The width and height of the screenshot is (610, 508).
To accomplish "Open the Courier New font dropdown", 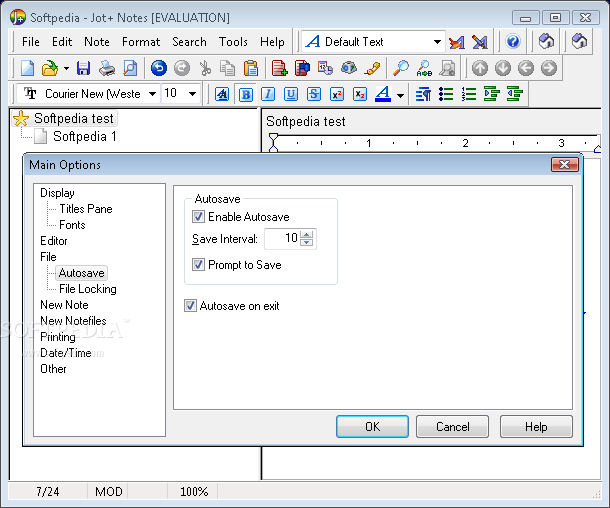I will click(152, 94).
